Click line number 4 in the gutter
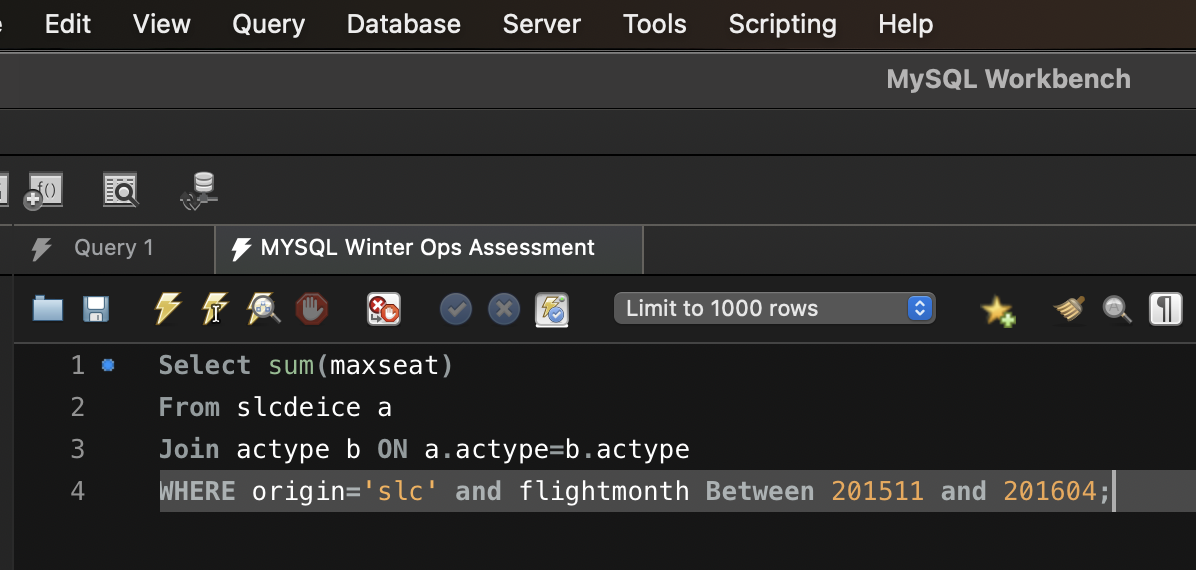This screenshot has height=570, width=1196. (x=77, y=491)
